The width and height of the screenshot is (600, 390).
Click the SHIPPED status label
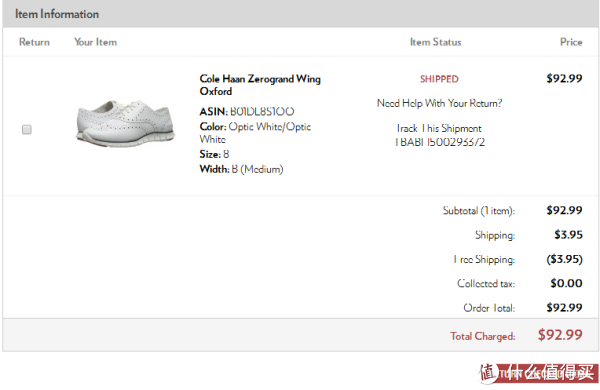[x=439, y=79]
